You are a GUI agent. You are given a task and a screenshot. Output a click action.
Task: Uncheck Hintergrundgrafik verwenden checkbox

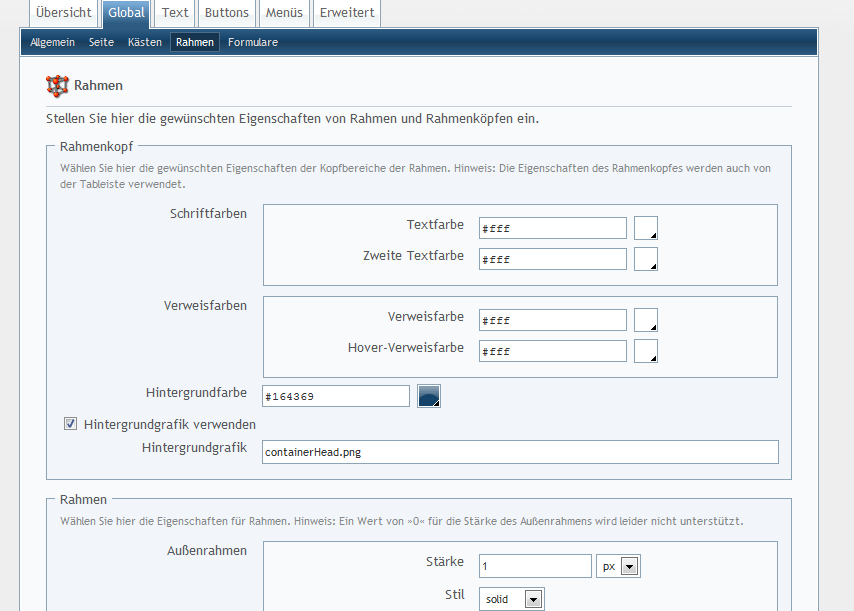pos(71,424)
